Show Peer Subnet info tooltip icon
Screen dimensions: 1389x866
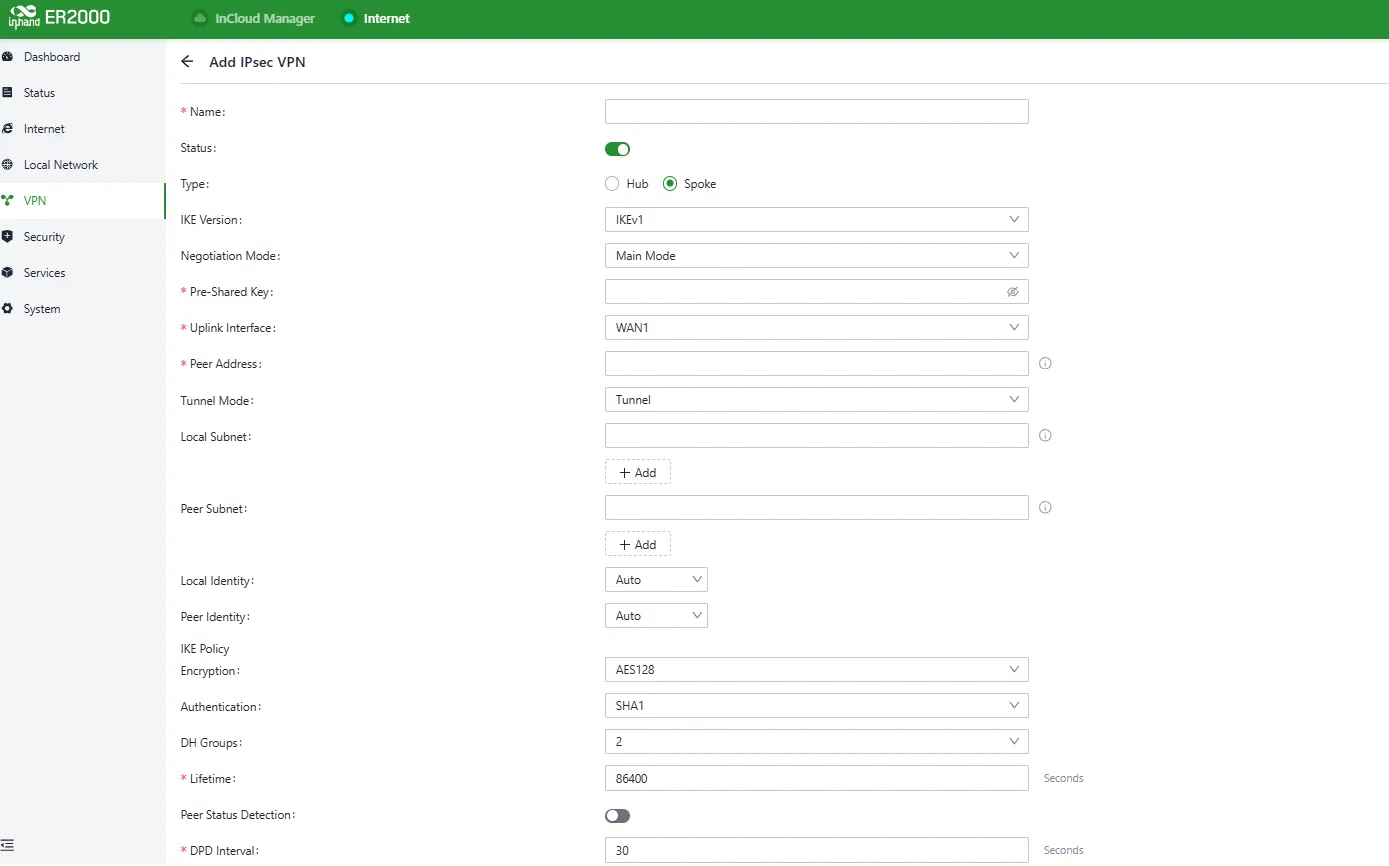pyautogui.click(x=1045, y=508)
